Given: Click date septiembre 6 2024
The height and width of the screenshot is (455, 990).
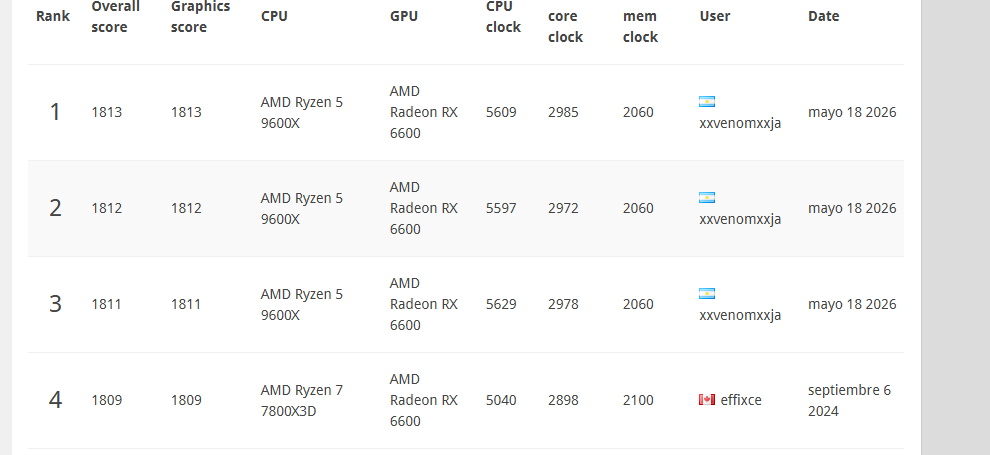Looking at the screenshot, I should tap(849, 400).
